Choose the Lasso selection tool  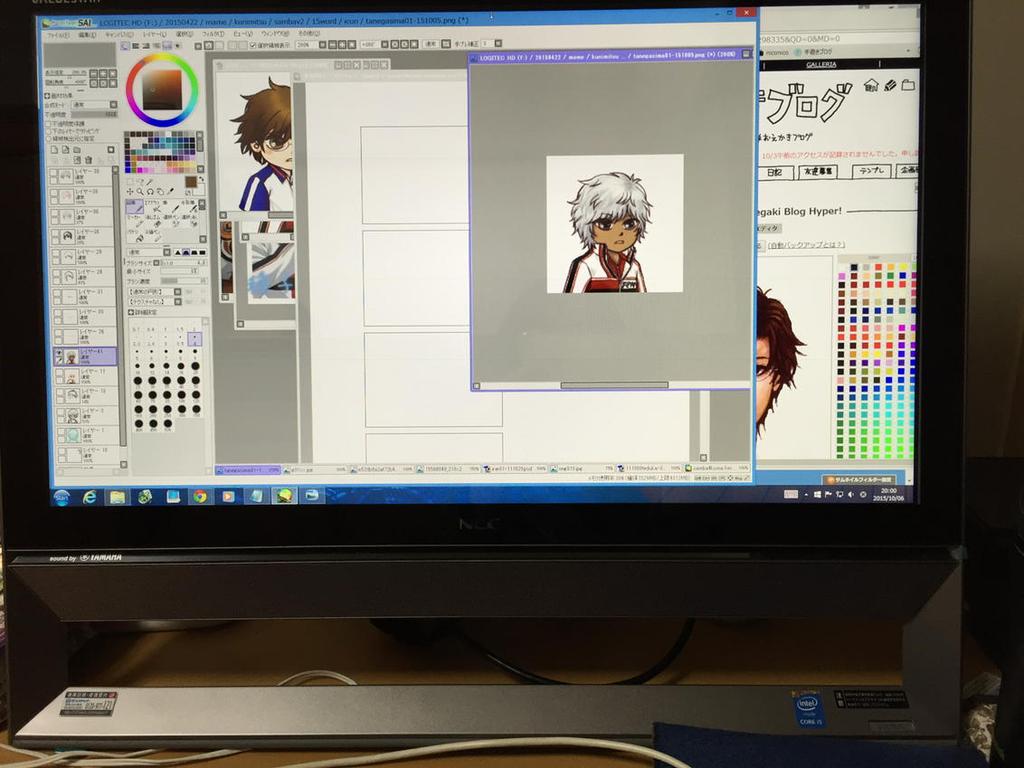click(x=139, y=181)
